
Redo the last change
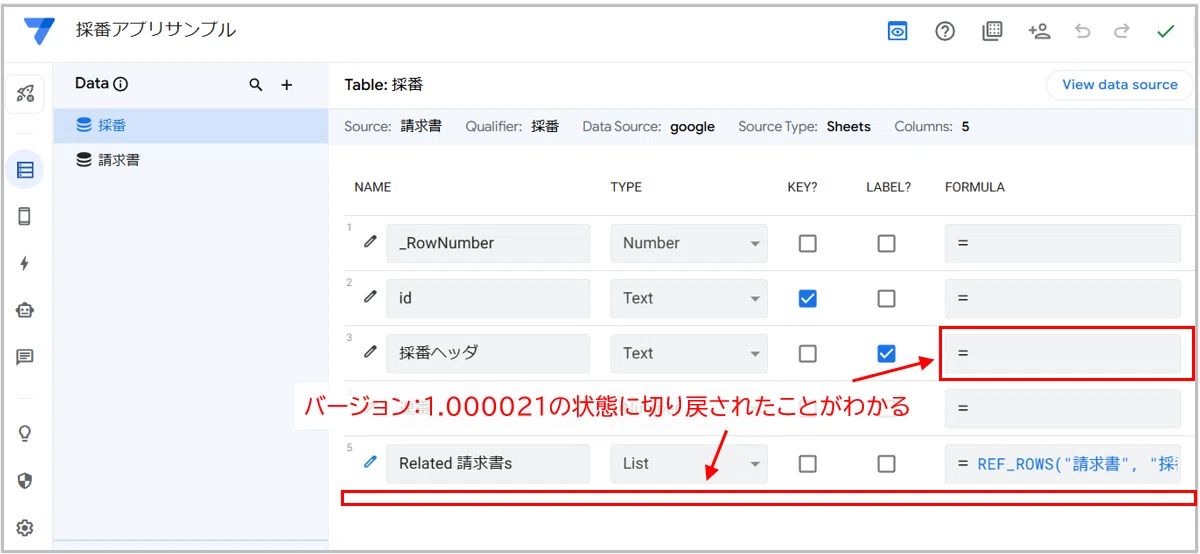(1122, 31)
